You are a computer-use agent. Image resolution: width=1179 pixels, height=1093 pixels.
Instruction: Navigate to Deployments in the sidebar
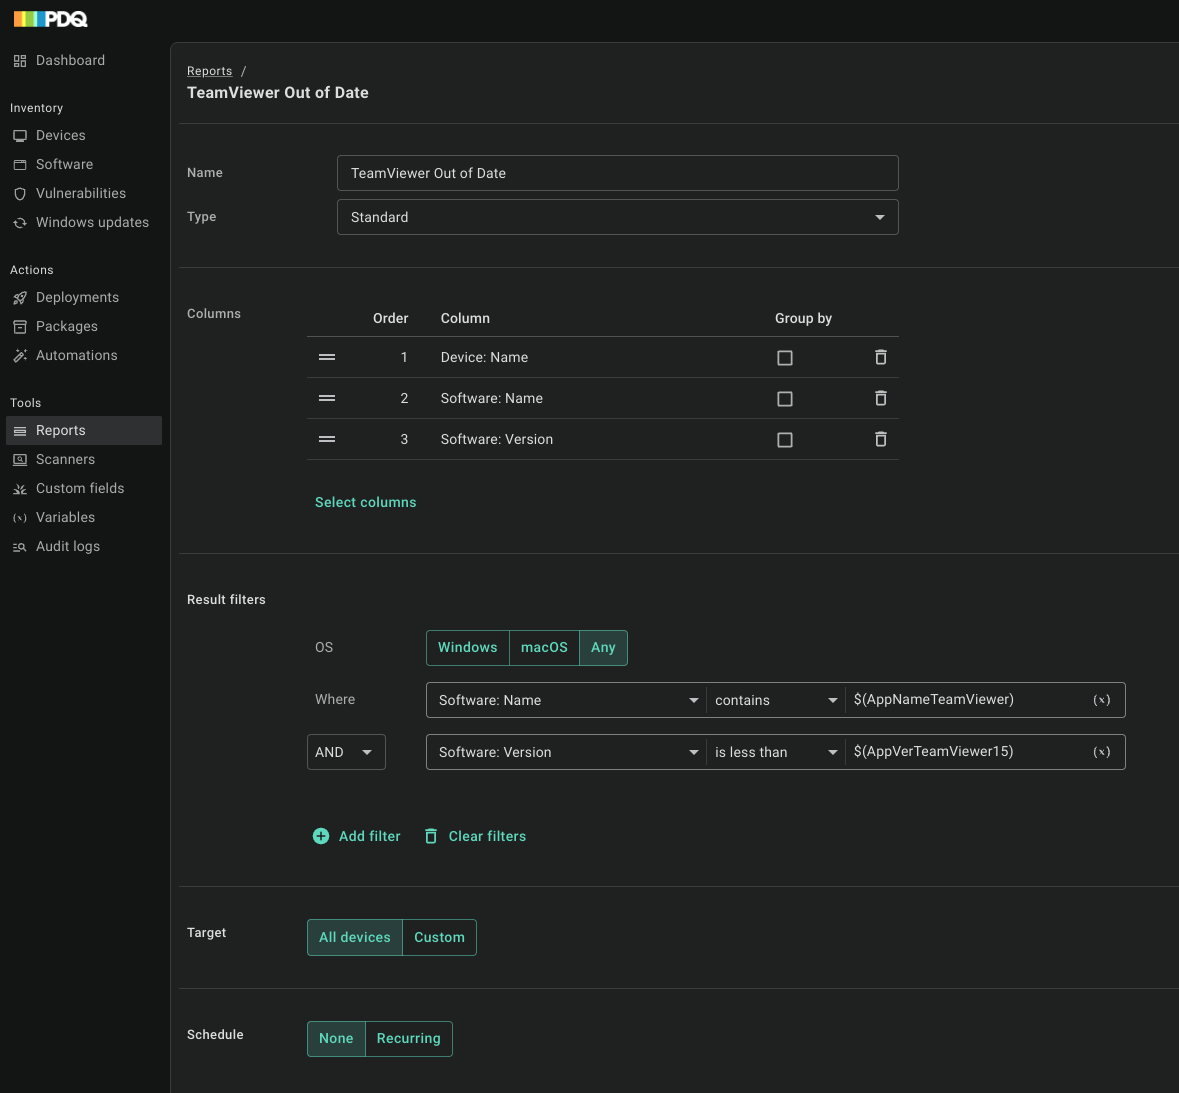point(77,298)
